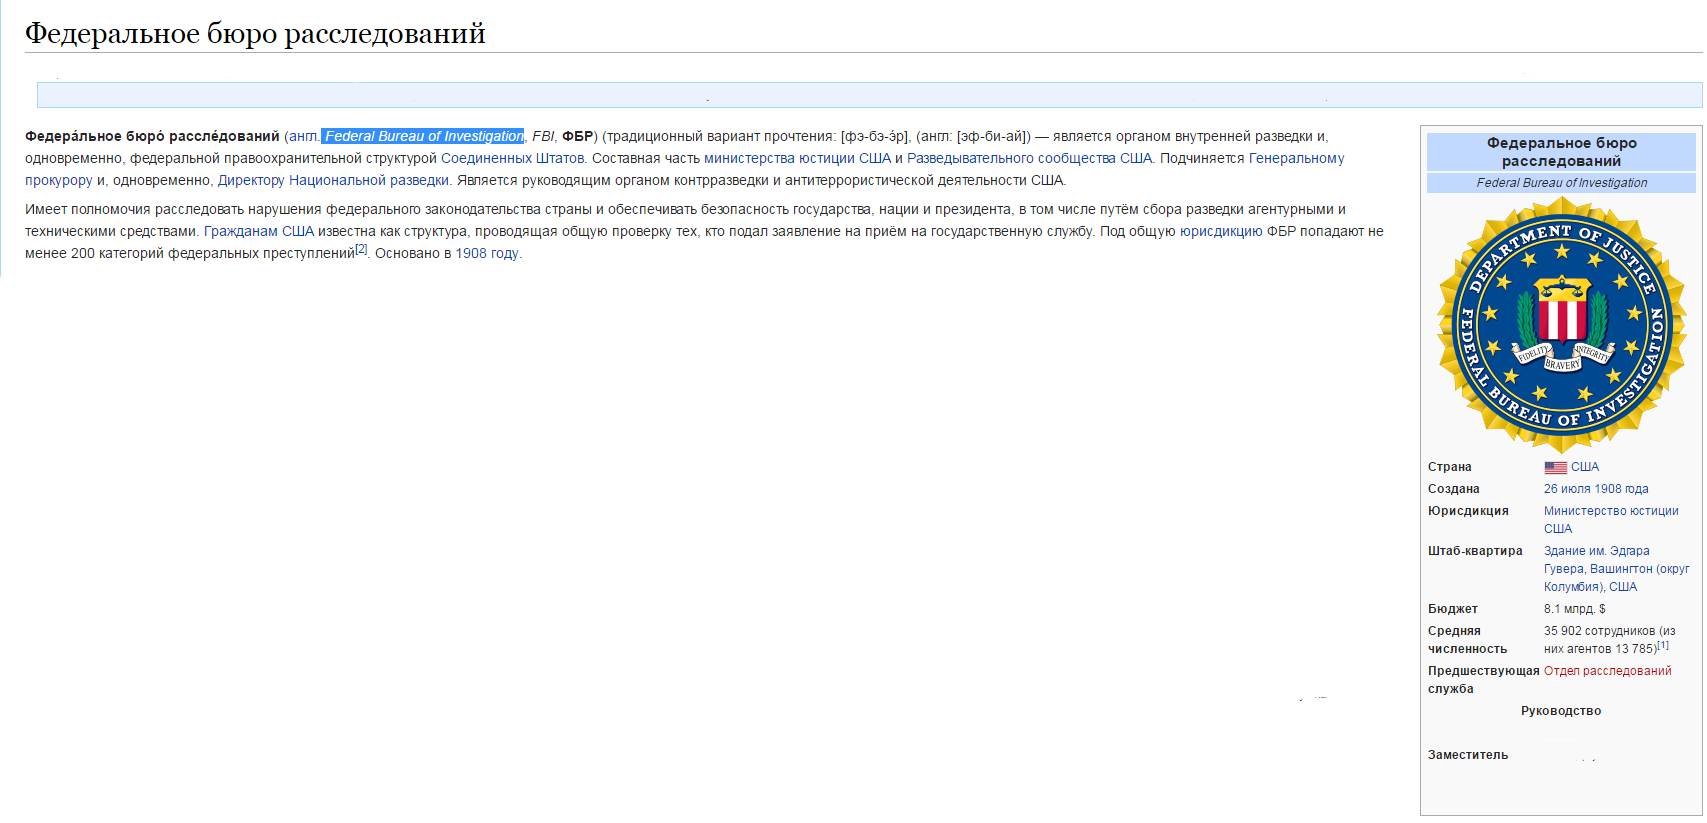Open 1908 года link in Создана row

click(1622, 489)
